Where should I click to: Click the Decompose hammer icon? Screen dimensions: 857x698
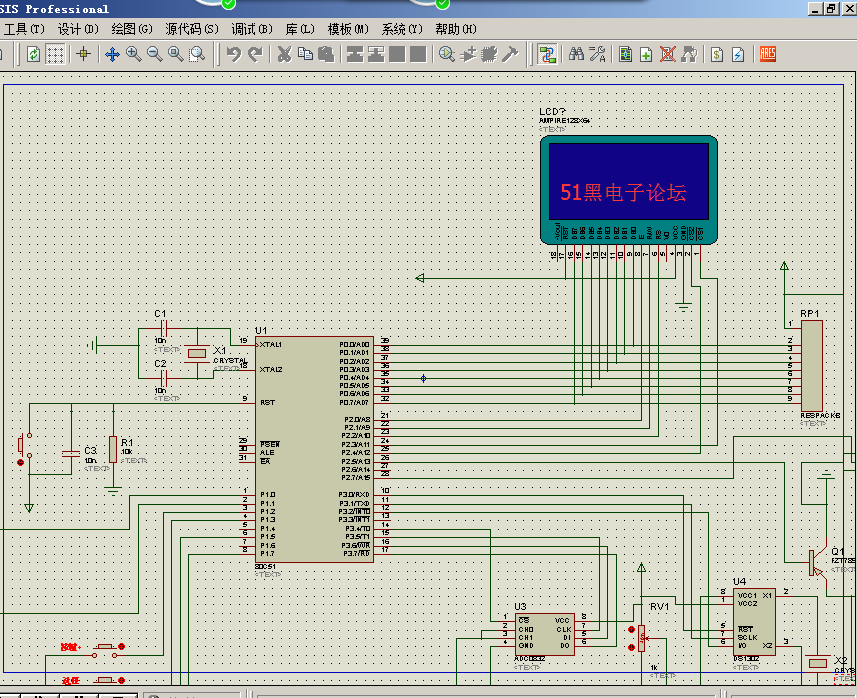[510, 54]
